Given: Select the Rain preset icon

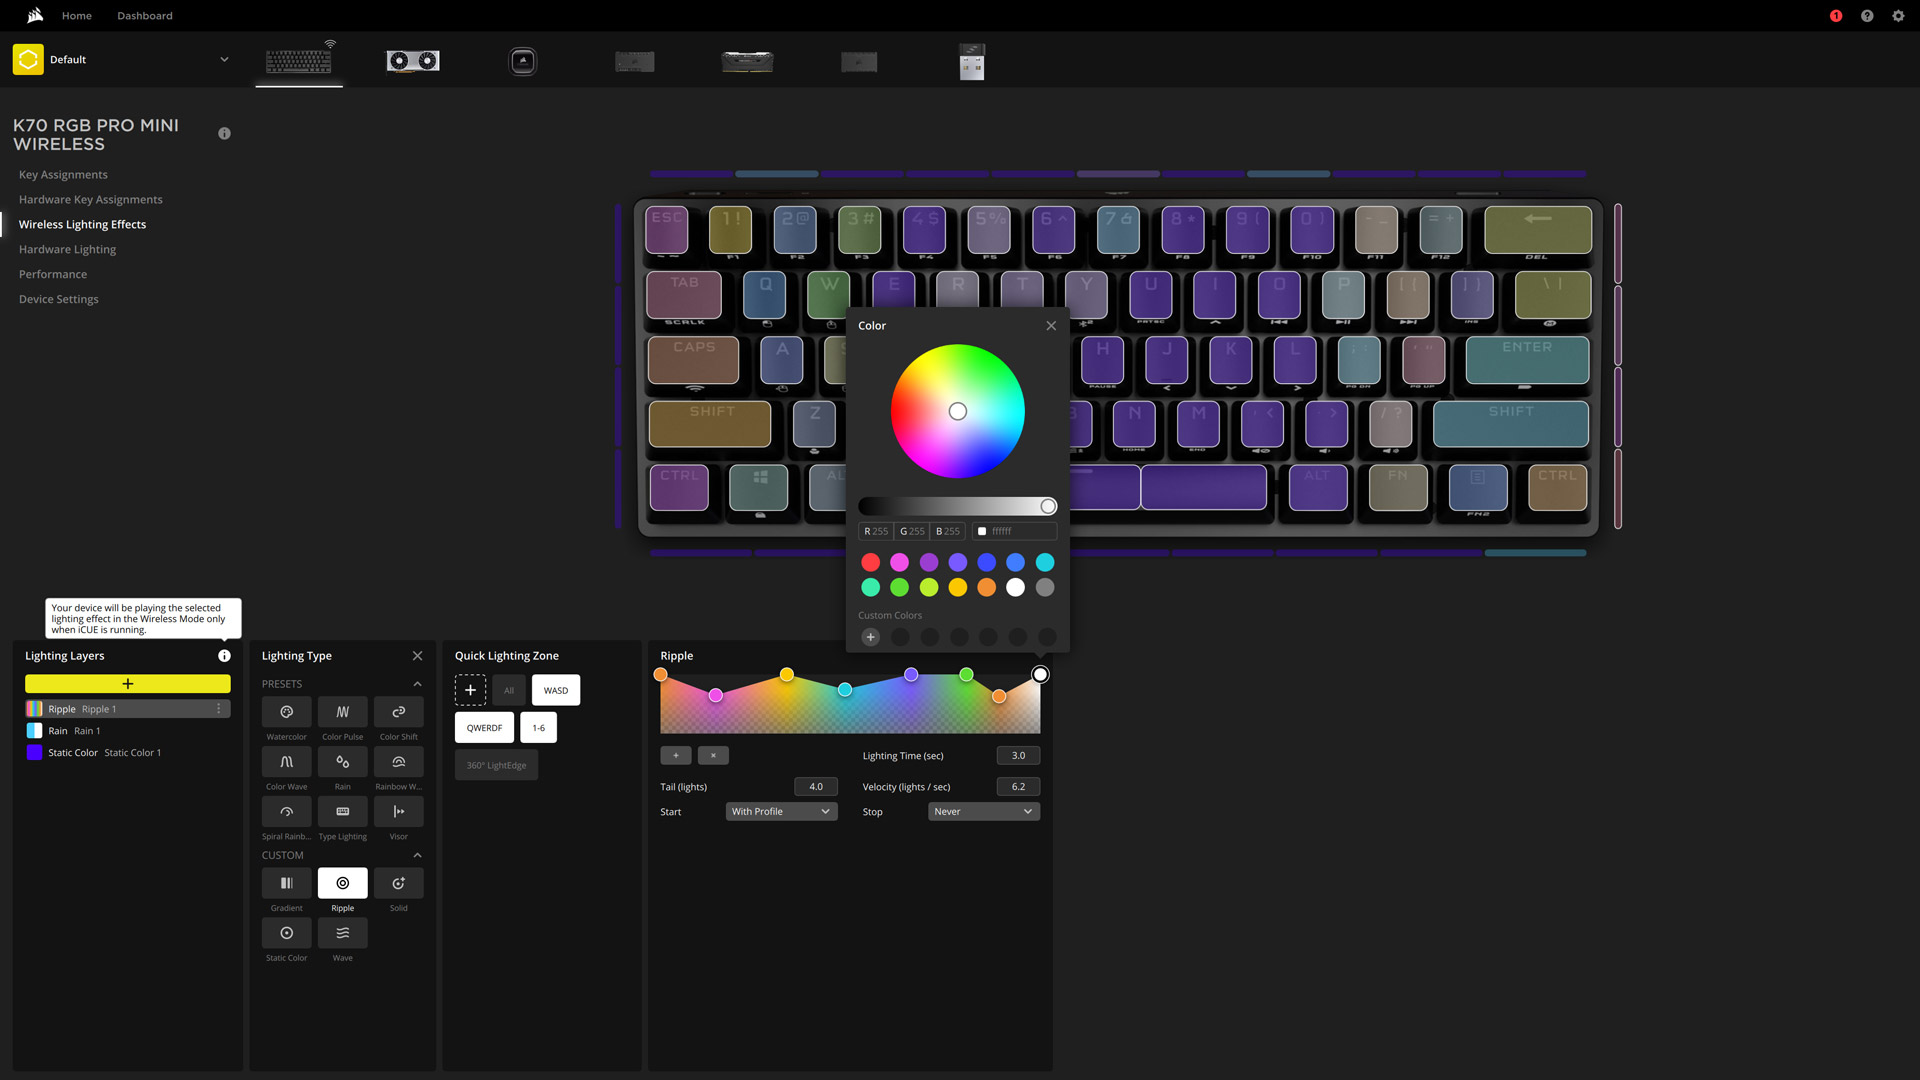Looking at the screenshot, I should click(x=342, y=762).
